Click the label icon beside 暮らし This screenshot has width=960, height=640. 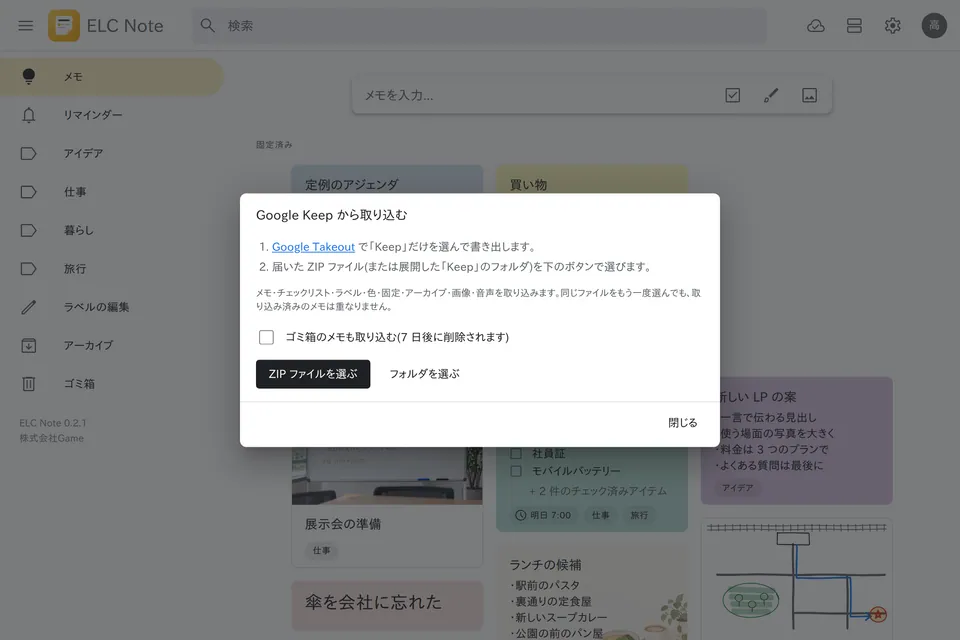coord(29,230)
